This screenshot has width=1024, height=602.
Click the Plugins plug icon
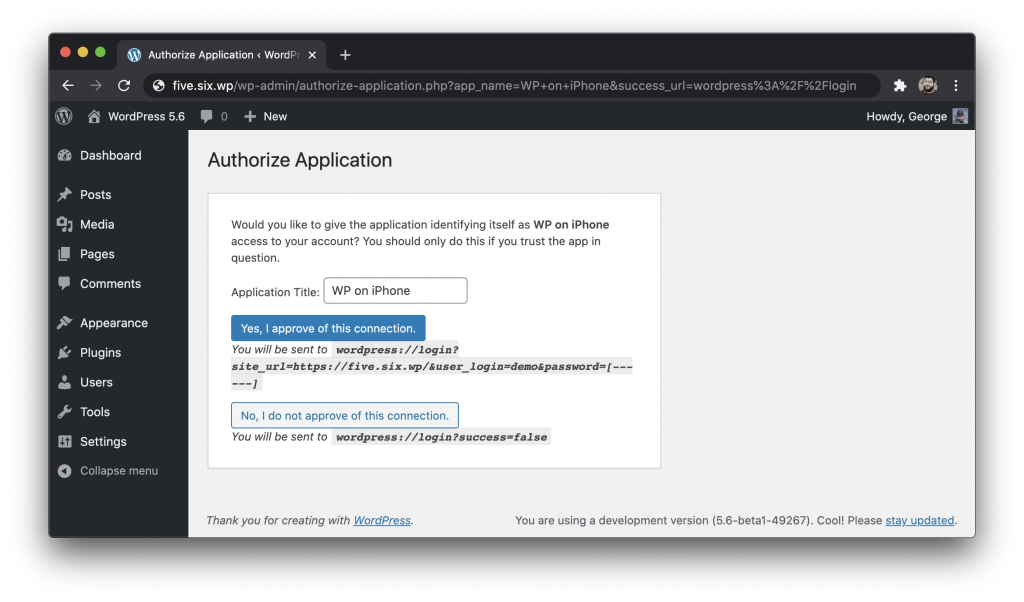[x=64, y=353]
